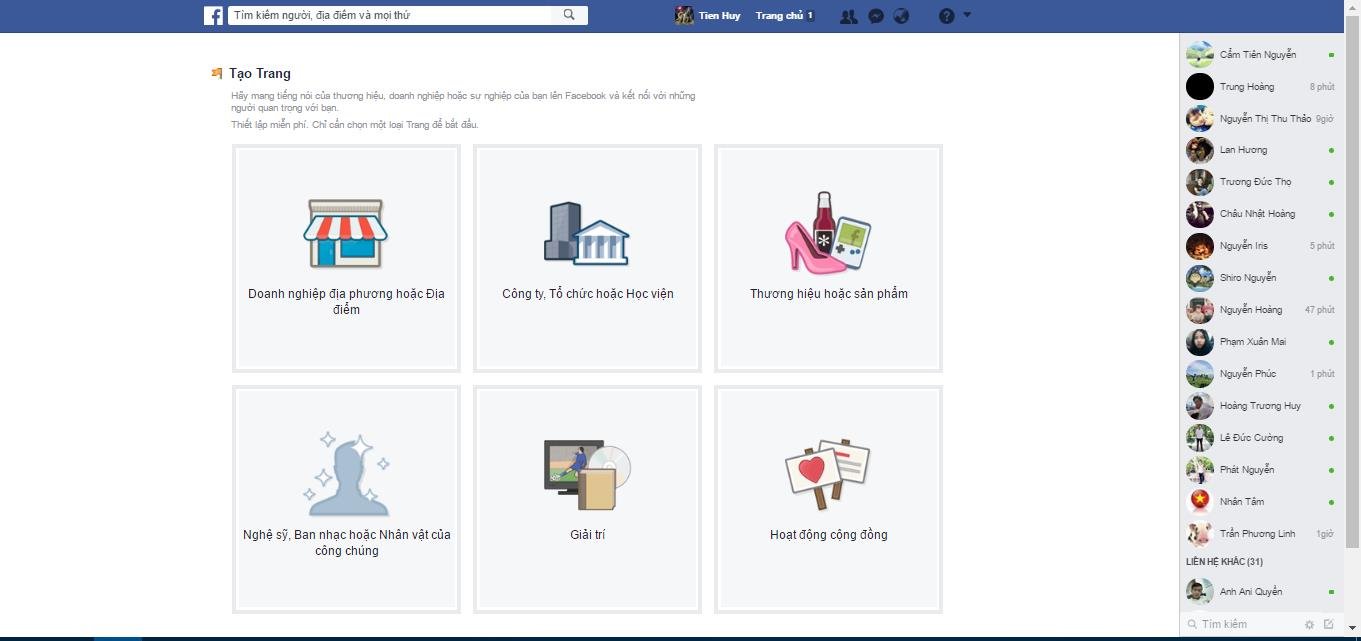Image resolution: width=1361 pixels, height=641 pixels.
Task: Open the Messenger messages icon
Action: 875,16
